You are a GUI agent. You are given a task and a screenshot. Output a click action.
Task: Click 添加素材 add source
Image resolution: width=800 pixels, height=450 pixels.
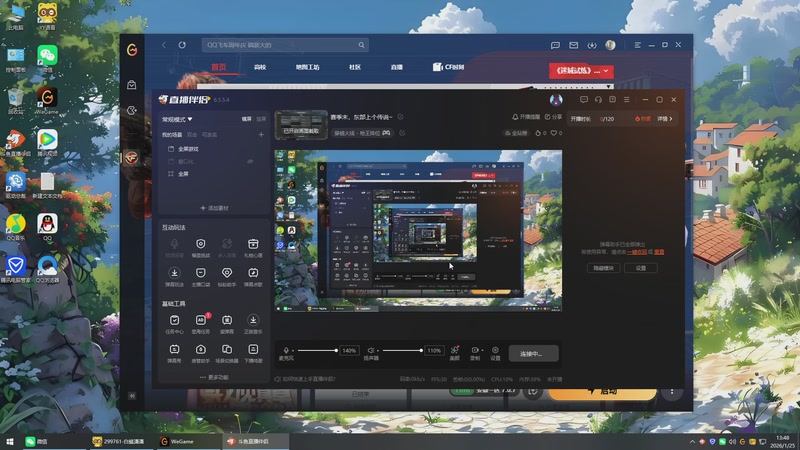pyautogui.click(x=214, y=208)
